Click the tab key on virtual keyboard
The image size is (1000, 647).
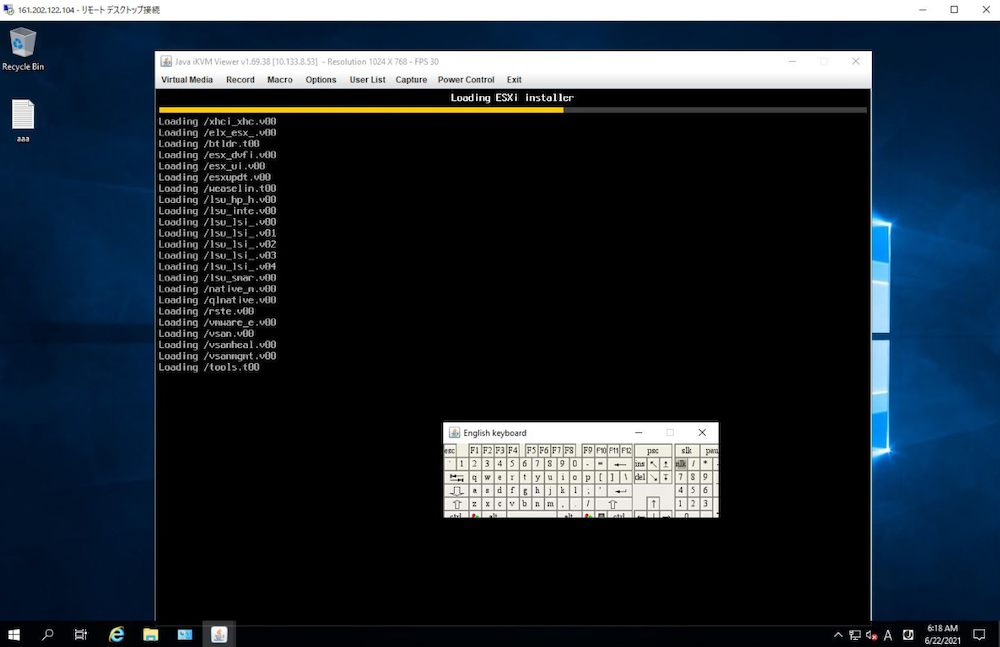(457, 477)
